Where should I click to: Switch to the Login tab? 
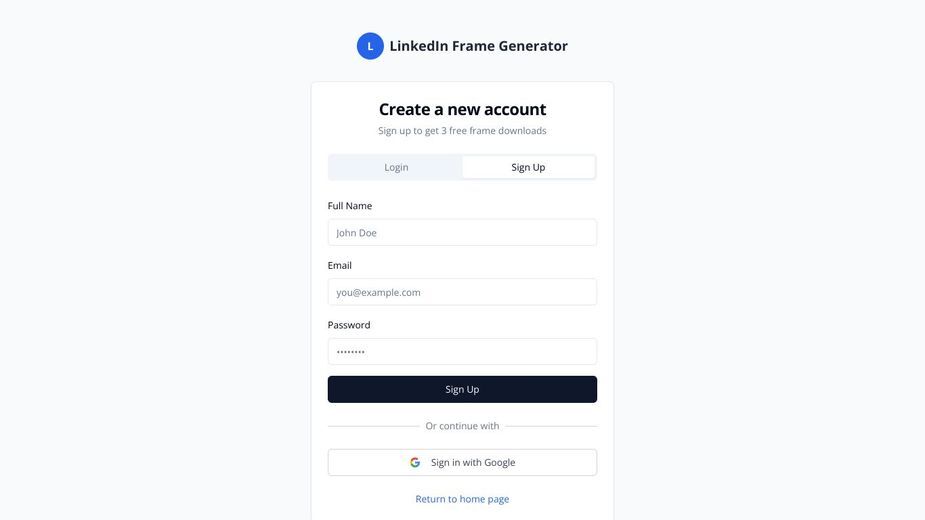pos(396,168)
